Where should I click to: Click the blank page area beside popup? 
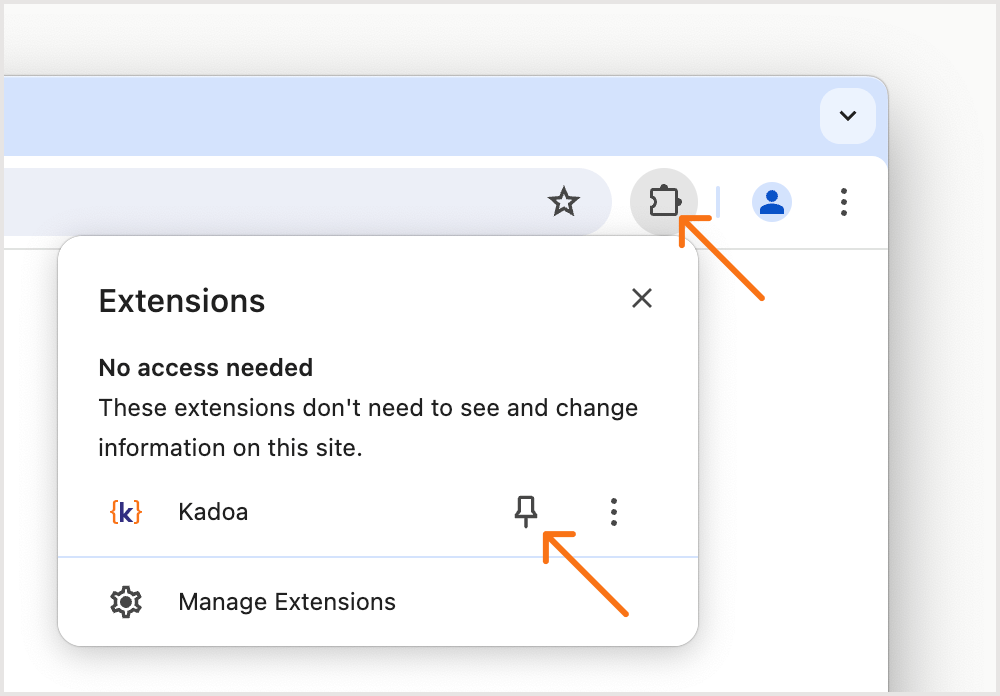pos(793,466)
